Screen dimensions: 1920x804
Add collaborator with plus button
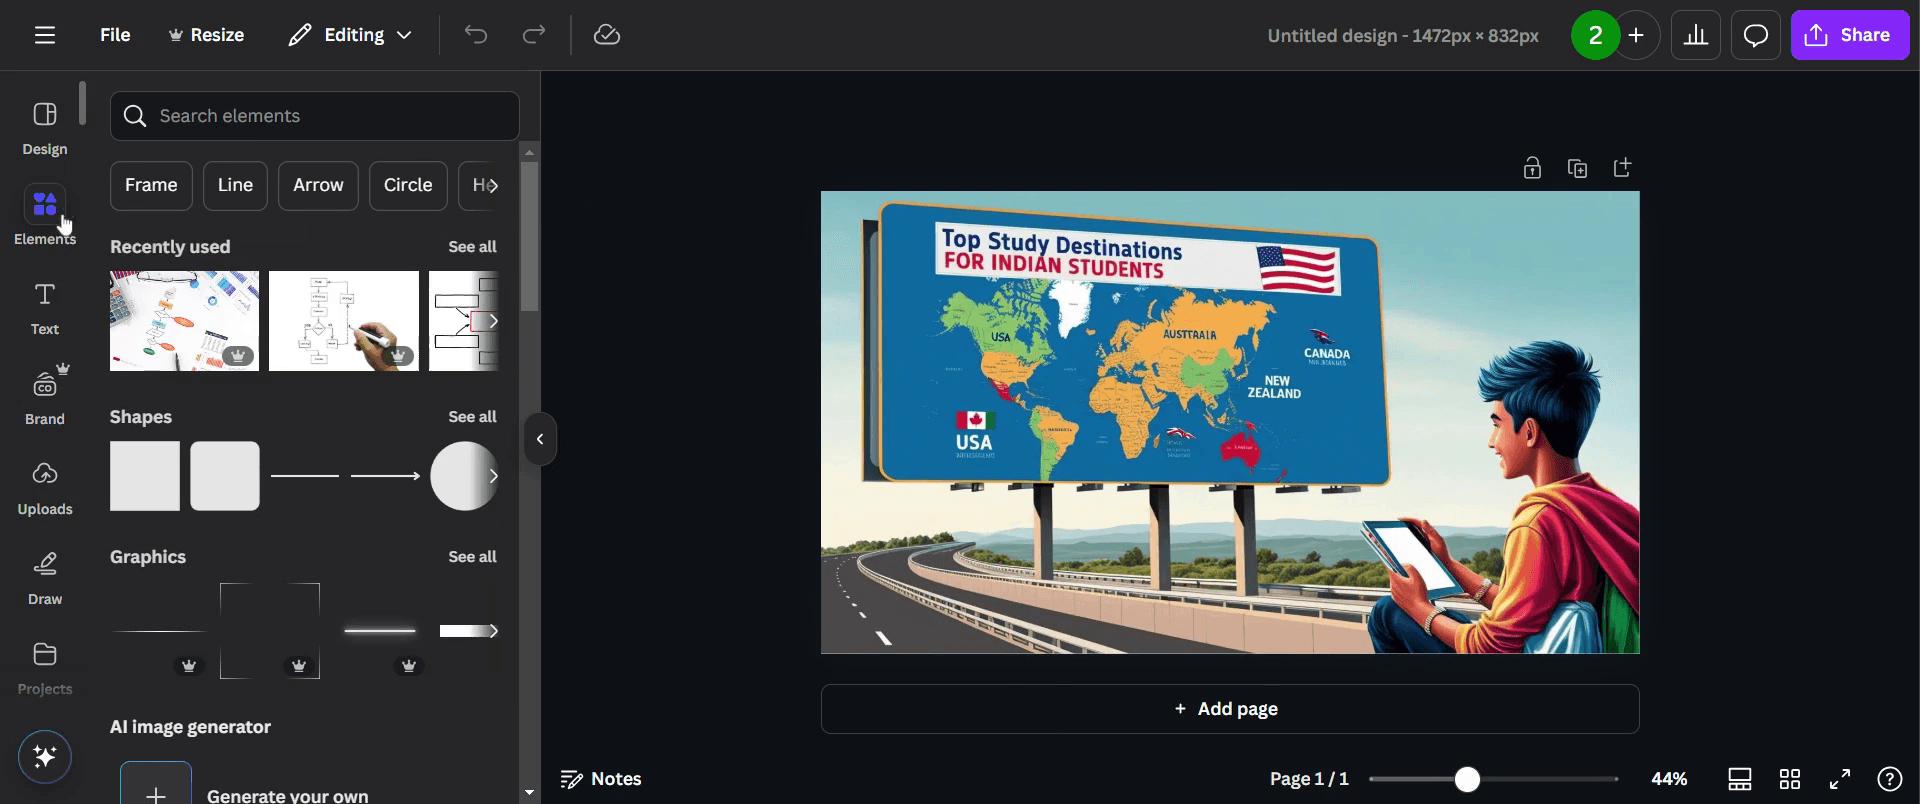(x=1637, y=35)
